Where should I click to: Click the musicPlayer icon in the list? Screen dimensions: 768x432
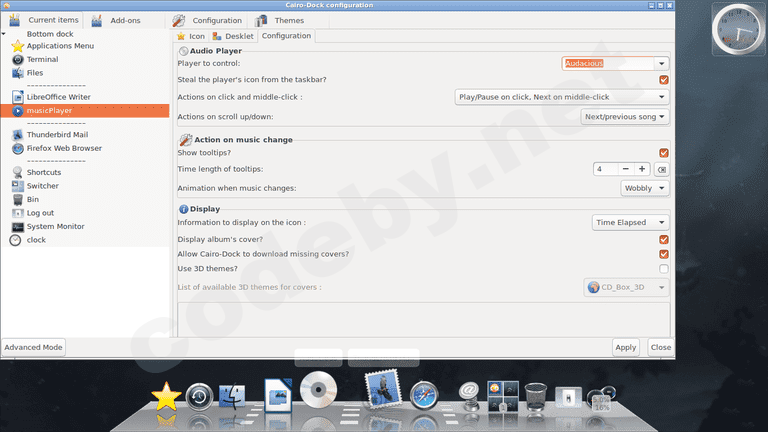[18, 111]
